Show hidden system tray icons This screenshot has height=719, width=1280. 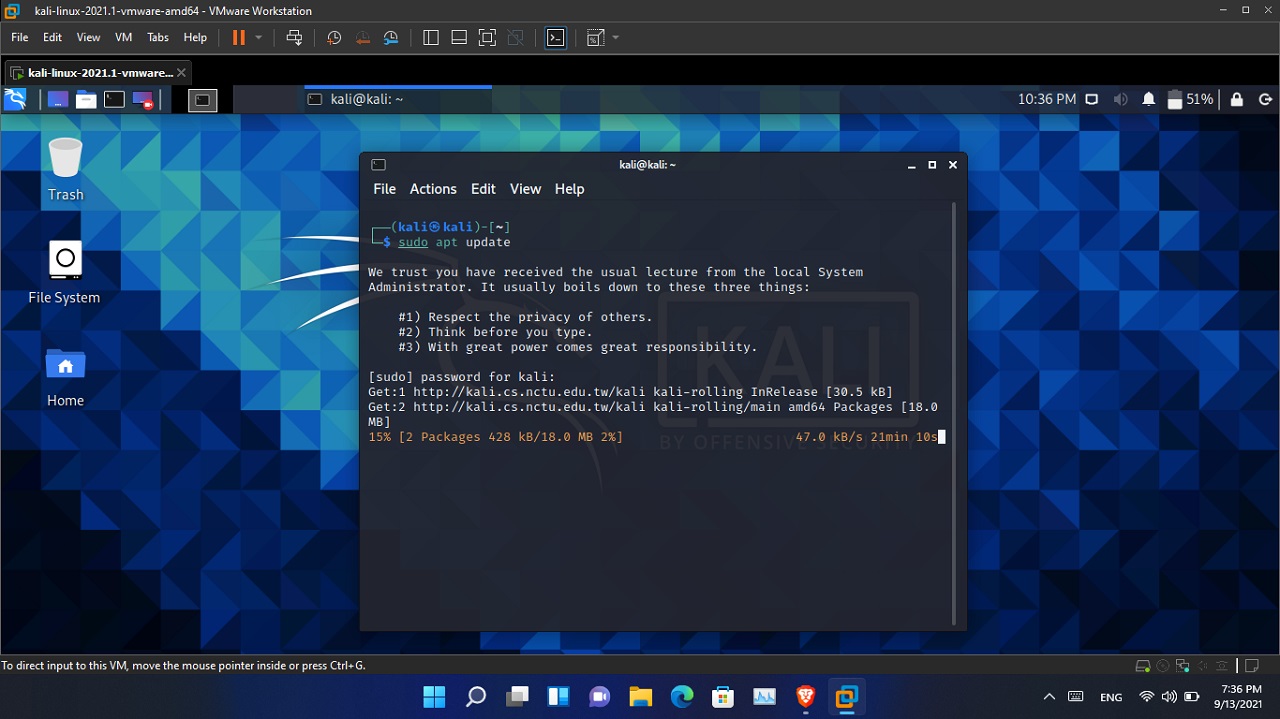(1049, 696)
